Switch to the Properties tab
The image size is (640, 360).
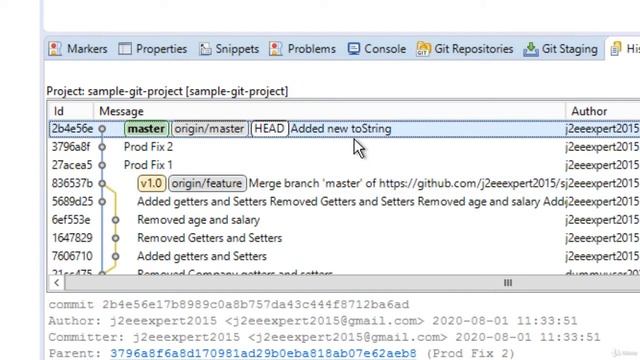pos(153,49)
